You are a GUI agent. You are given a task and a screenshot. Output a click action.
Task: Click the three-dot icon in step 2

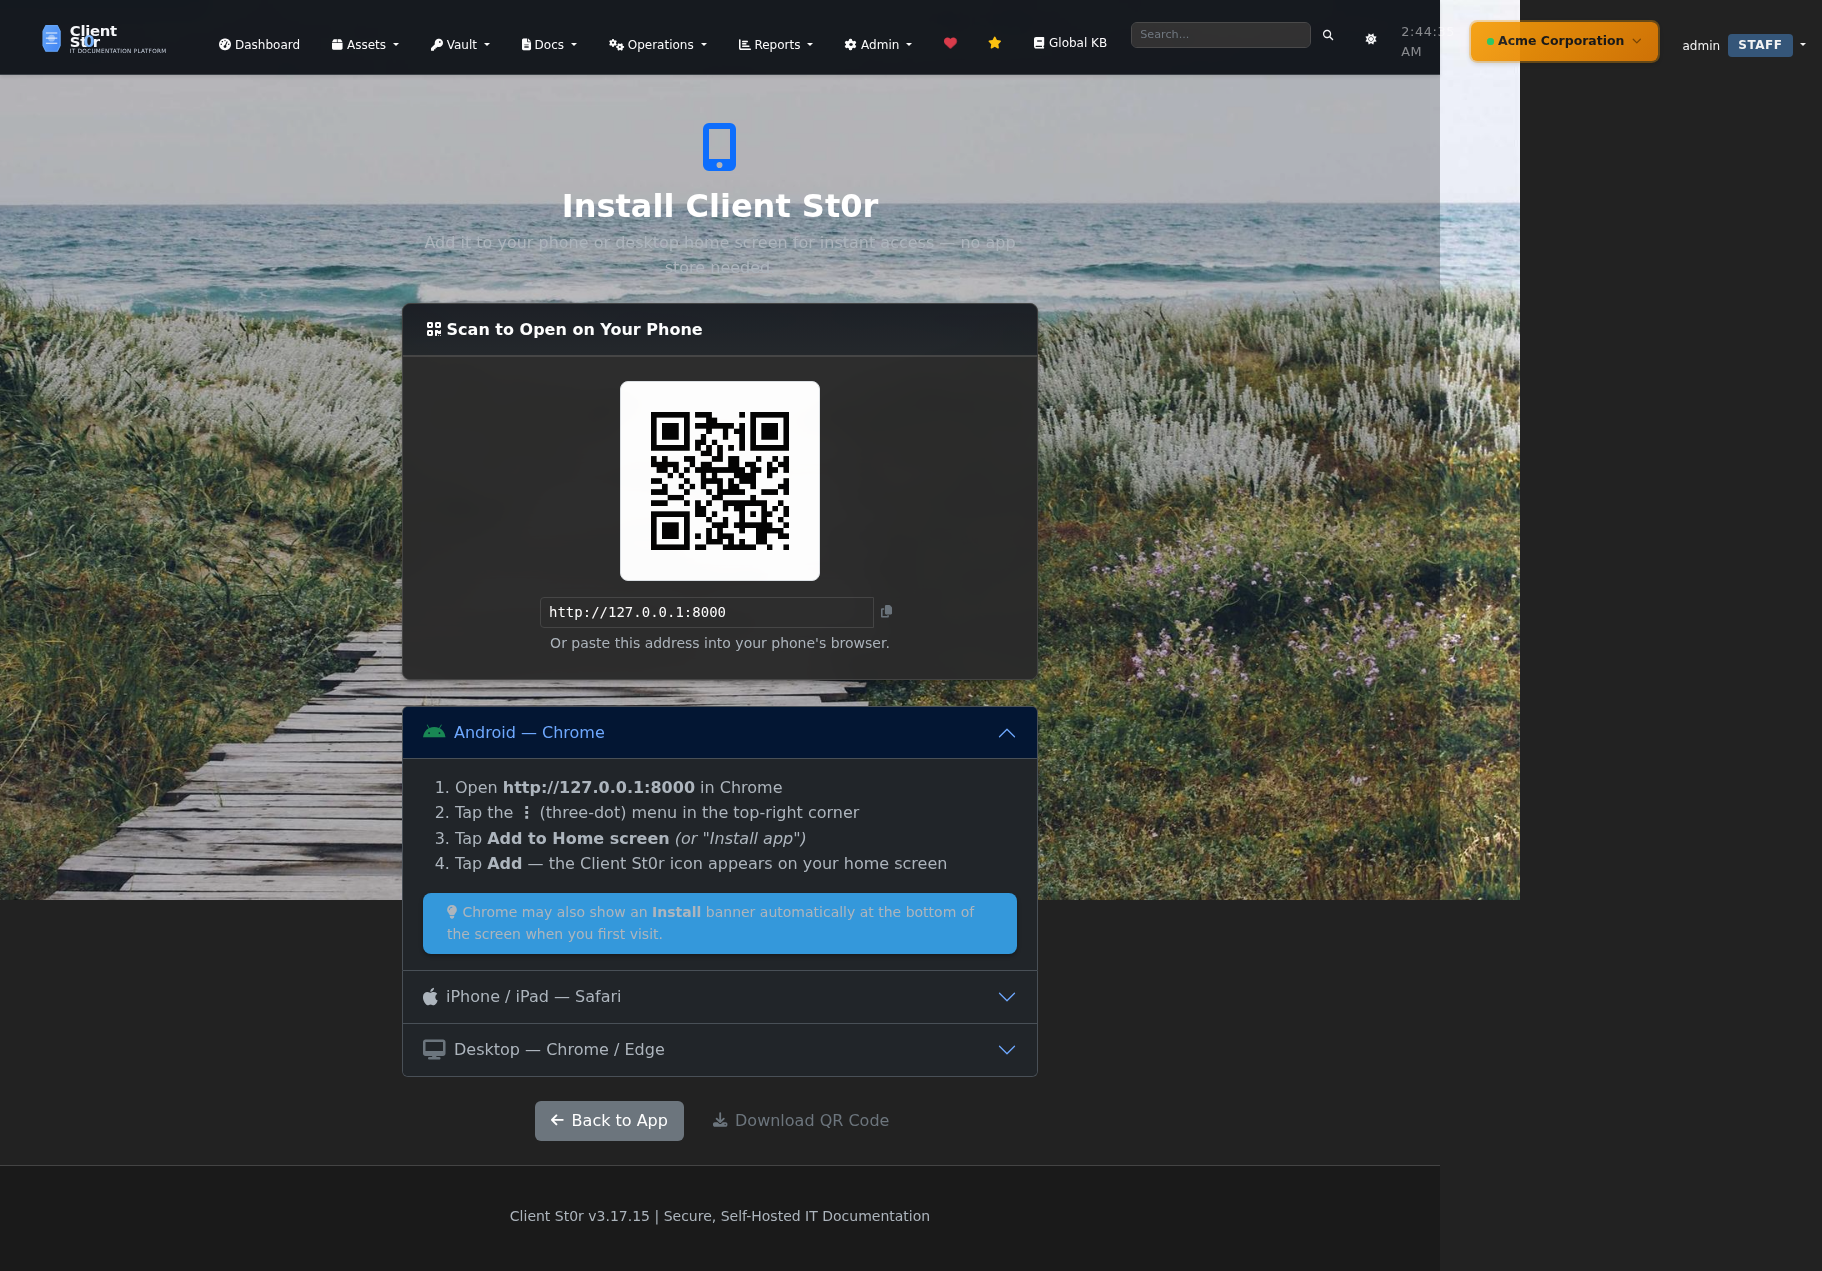point(526,813)
